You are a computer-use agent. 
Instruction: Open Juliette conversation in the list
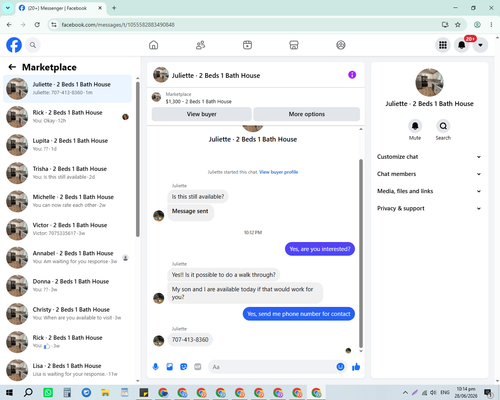pos(67,89)
